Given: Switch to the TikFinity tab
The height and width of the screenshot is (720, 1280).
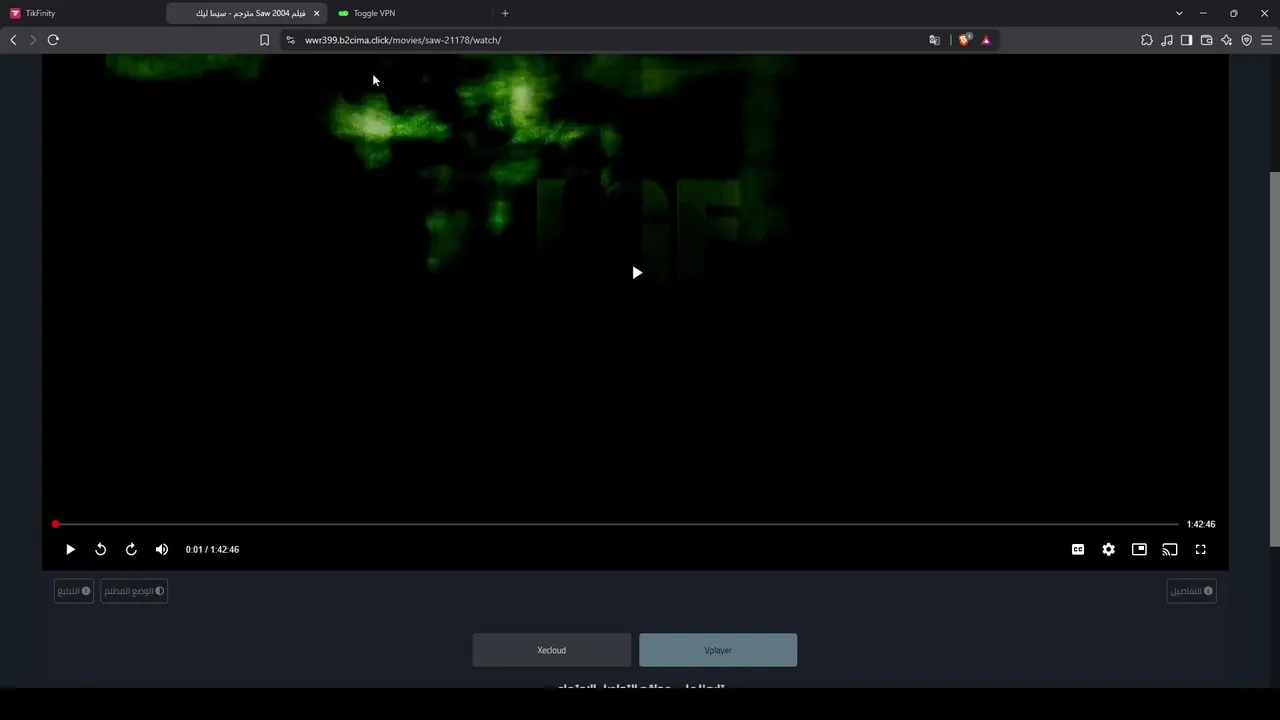Looking at the screenshot, I should (x=82, y=13).
